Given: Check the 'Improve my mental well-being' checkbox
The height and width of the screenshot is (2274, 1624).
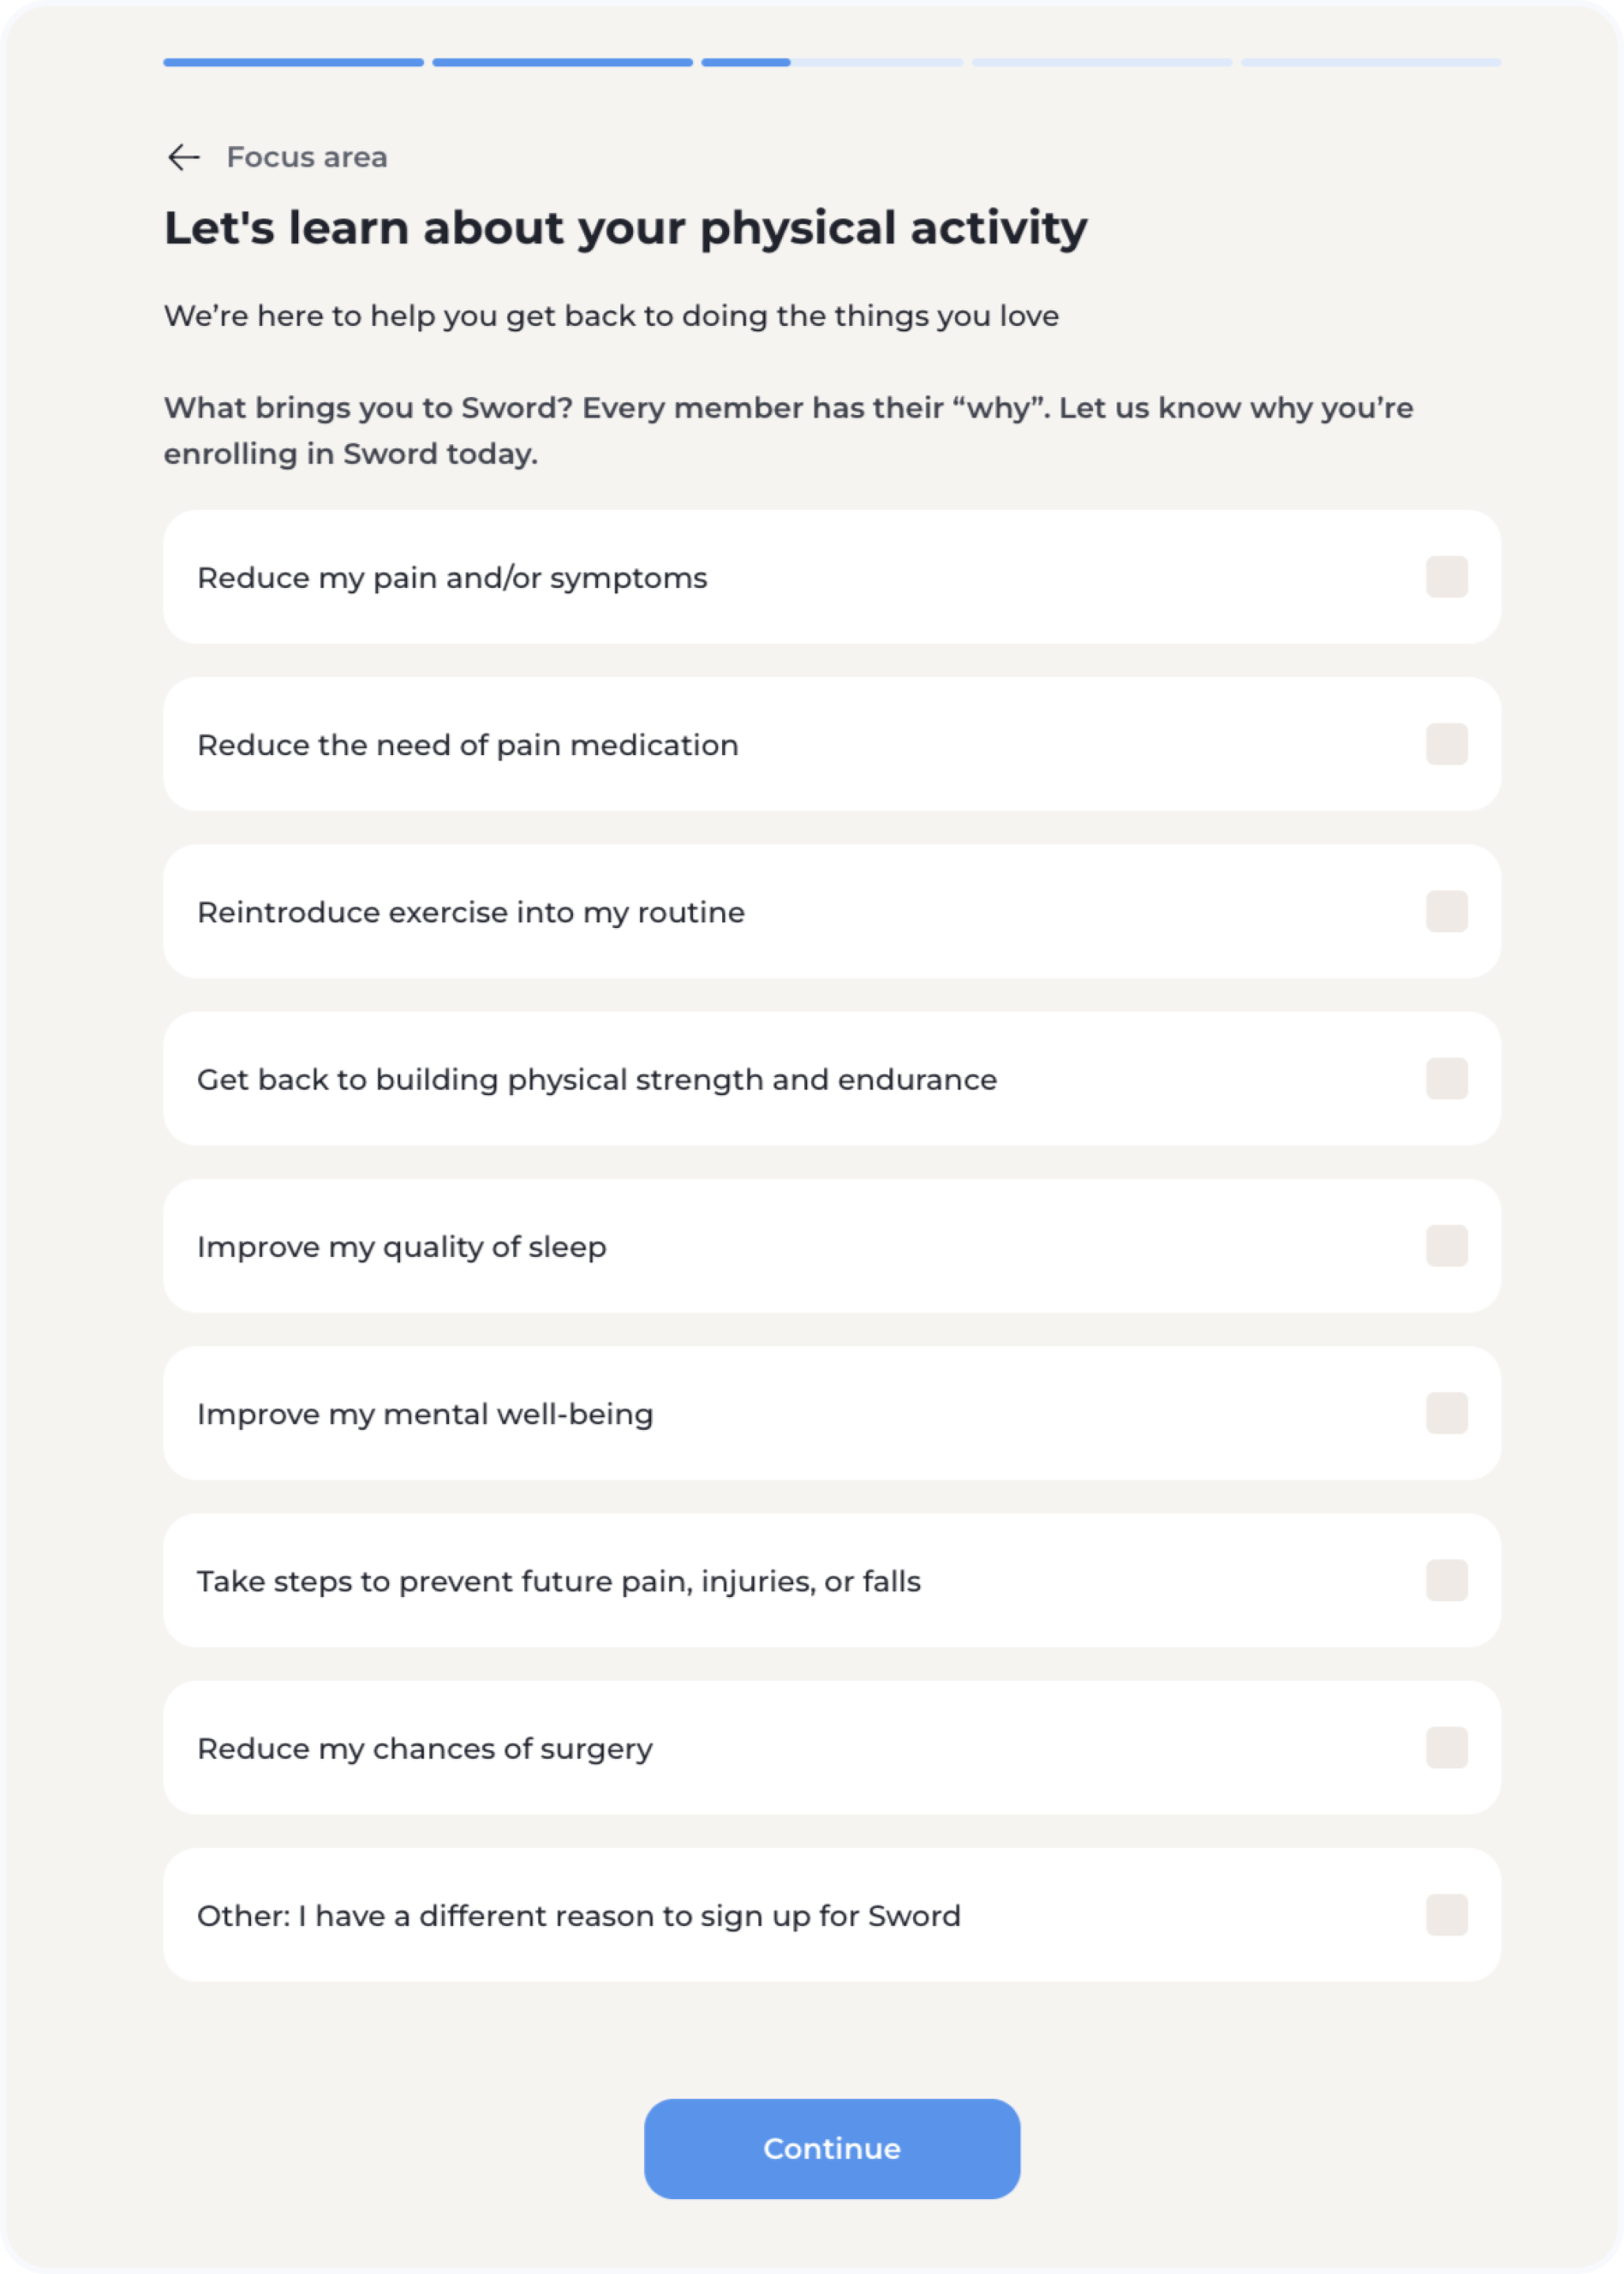Looking at the screenshot, I should tap(1446, 1413).
